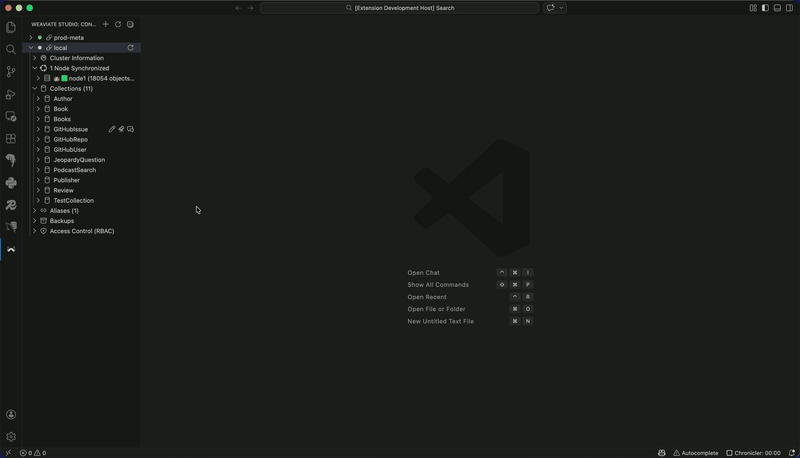Click Chronicler: 00:00 in status bar
Image resolution: width=800 pixels, height=458 pixels.
(x=753, y=453)
